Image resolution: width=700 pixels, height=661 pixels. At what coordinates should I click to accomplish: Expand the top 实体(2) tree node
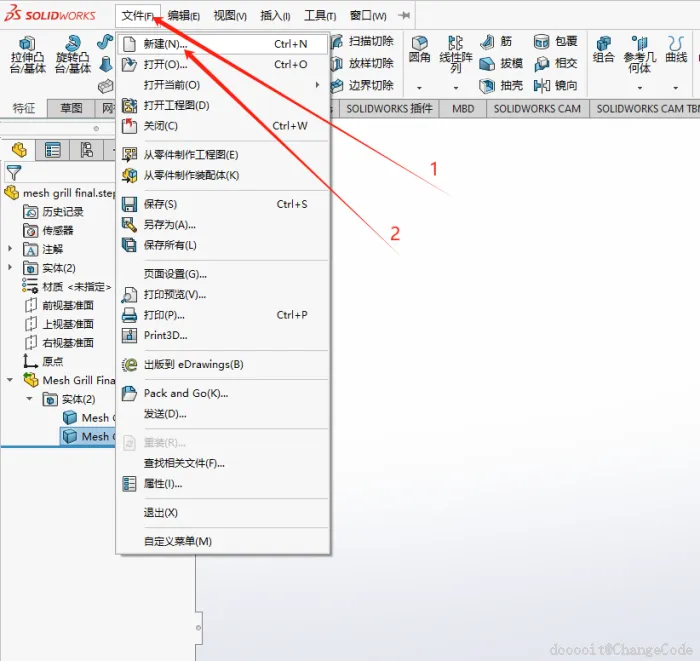click(10, 267)
